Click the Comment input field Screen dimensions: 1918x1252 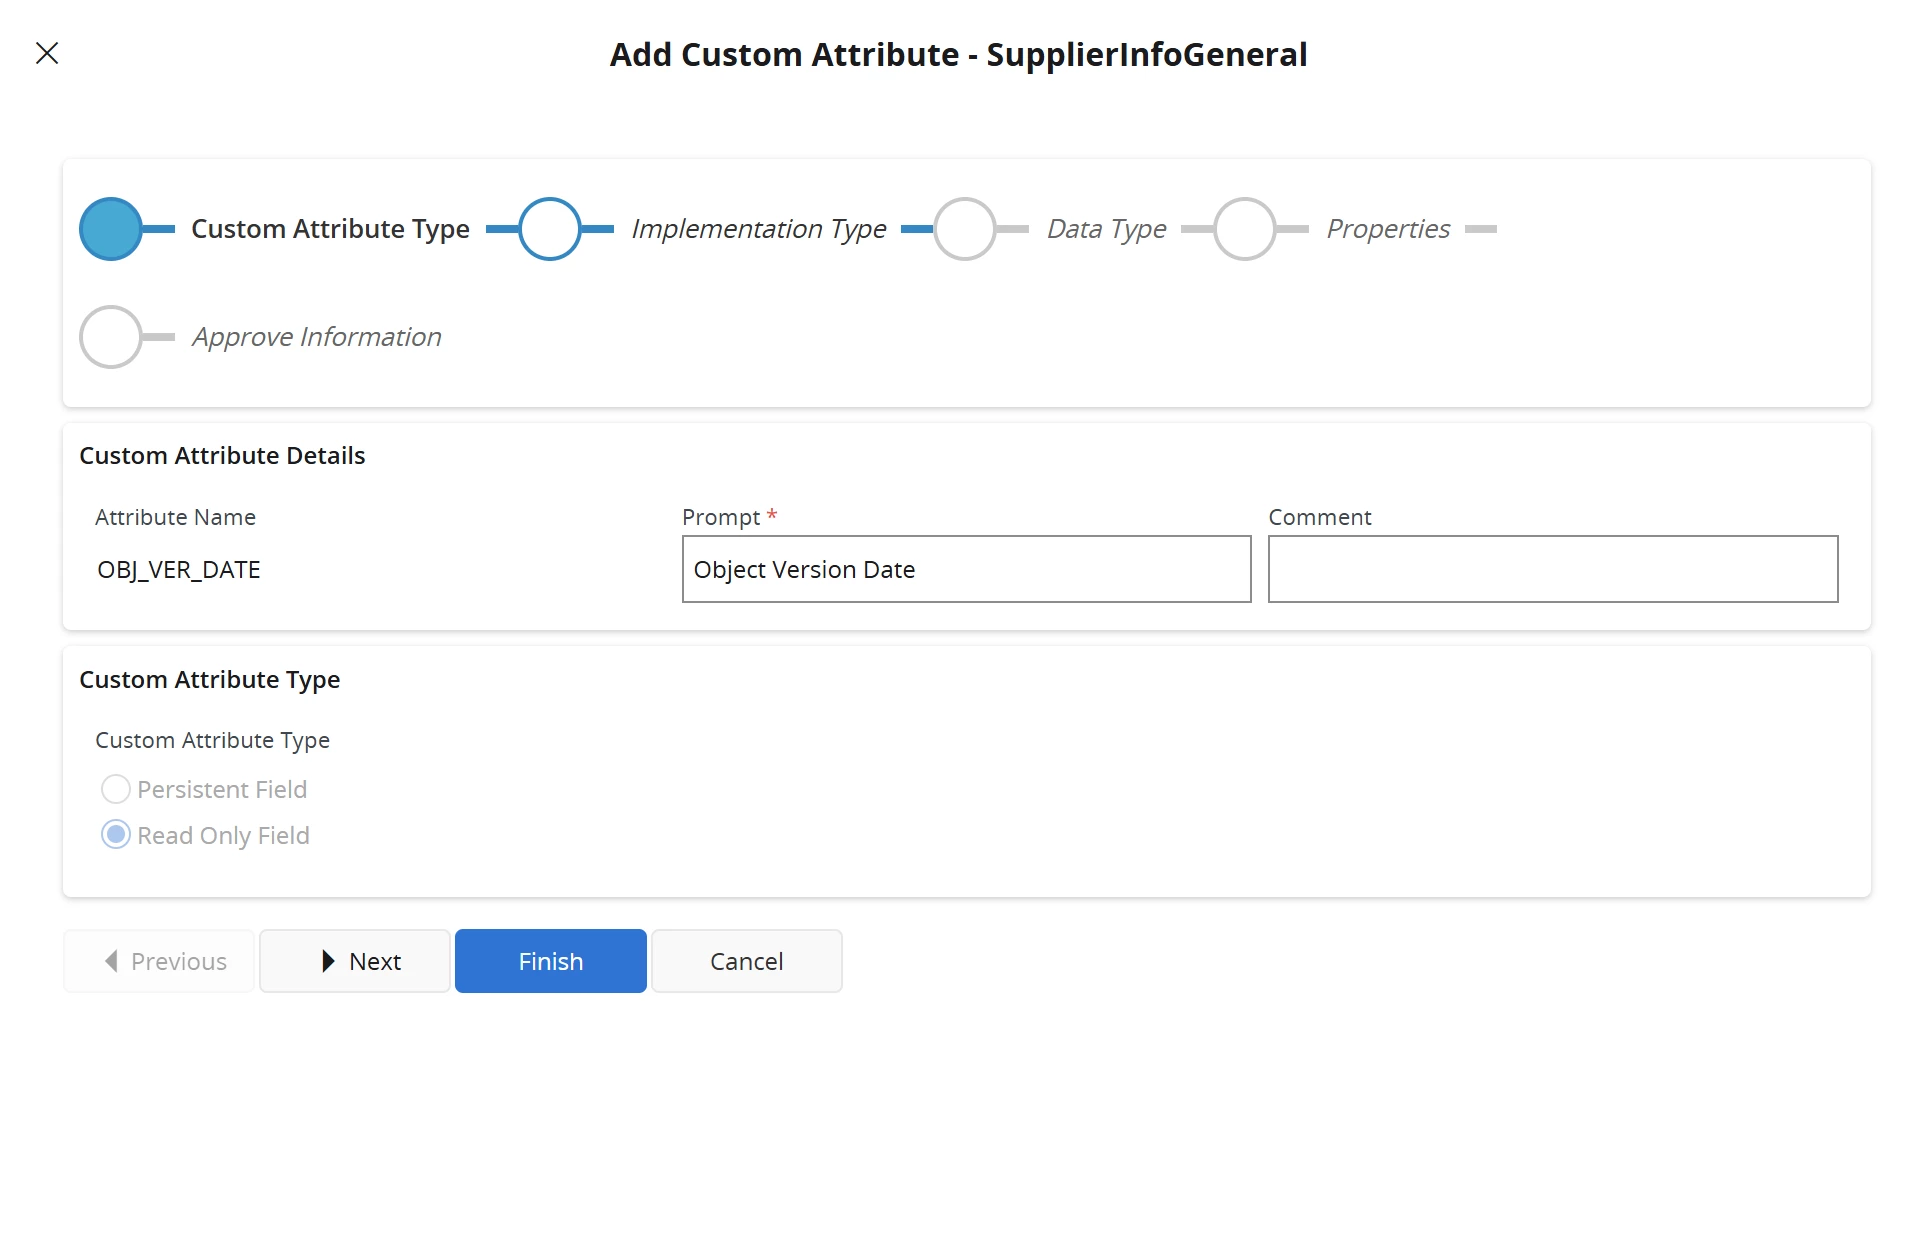[1552, 569]
